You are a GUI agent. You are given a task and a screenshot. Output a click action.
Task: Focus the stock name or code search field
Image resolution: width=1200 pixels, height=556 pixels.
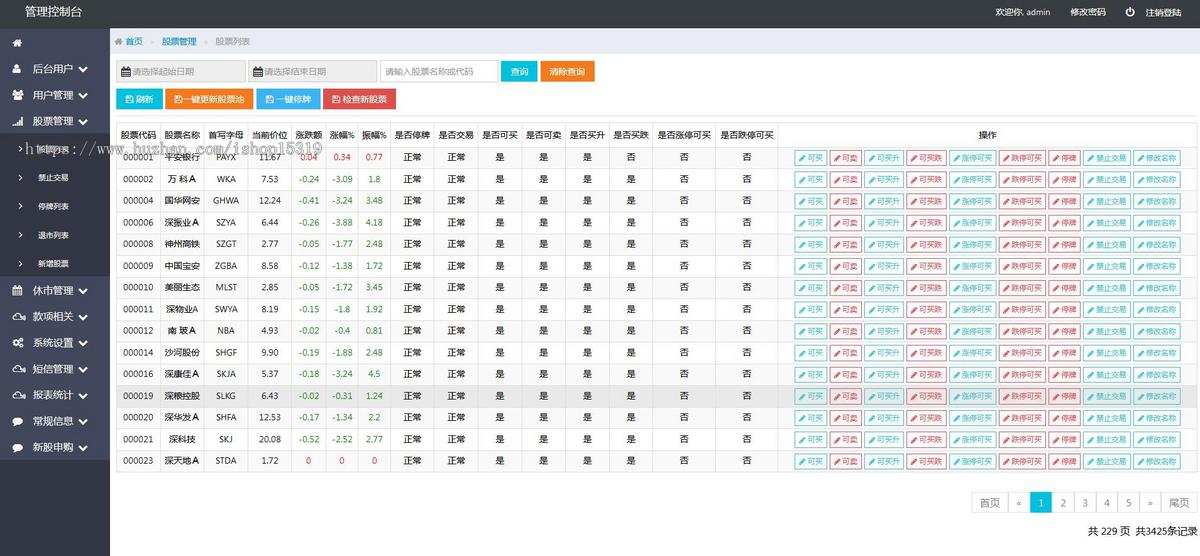439,72
